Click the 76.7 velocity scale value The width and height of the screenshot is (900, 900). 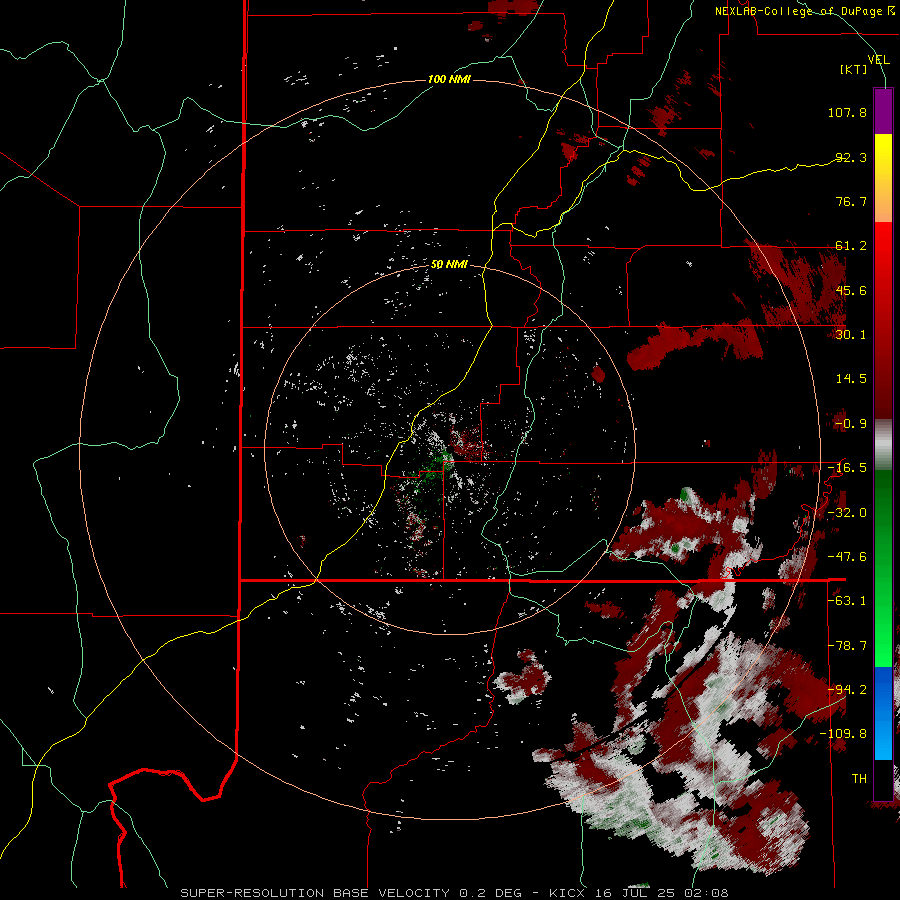851,201
